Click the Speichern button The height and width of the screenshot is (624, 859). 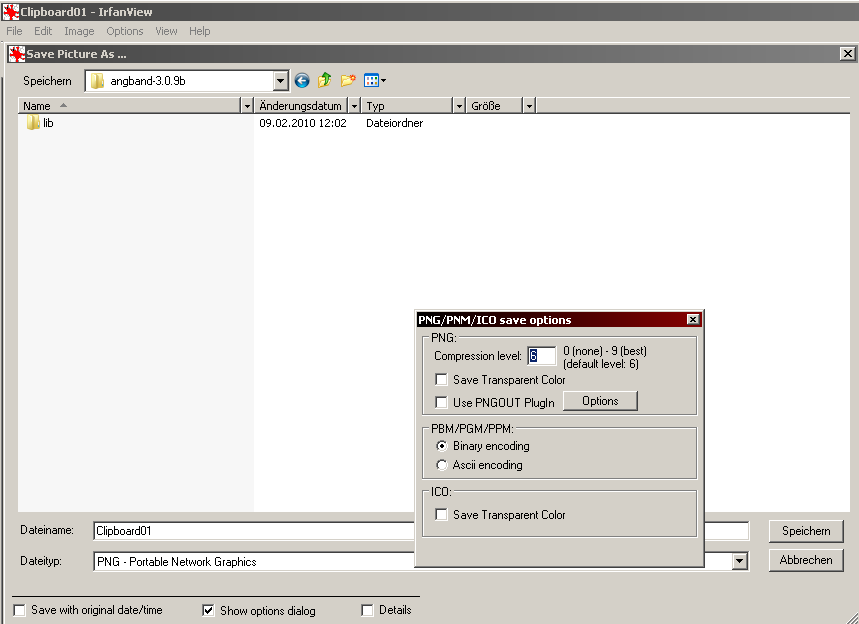(806, 531)
